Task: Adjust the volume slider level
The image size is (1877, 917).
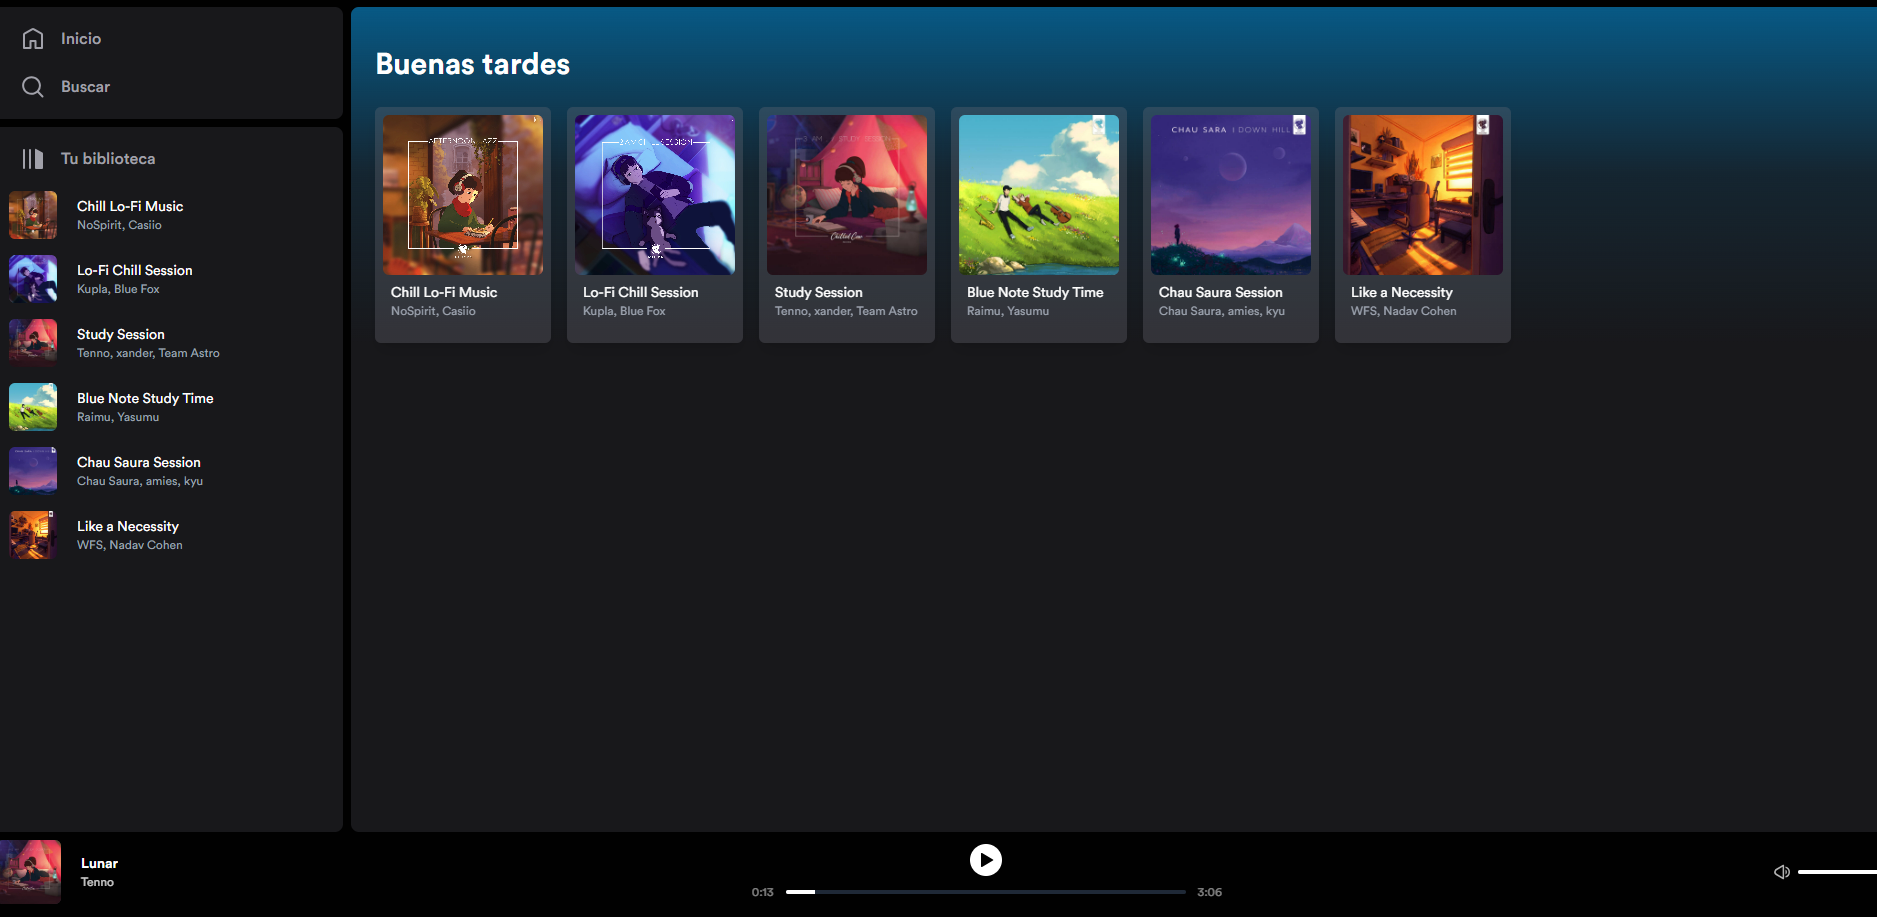Action: click(x=1837, y=872)
